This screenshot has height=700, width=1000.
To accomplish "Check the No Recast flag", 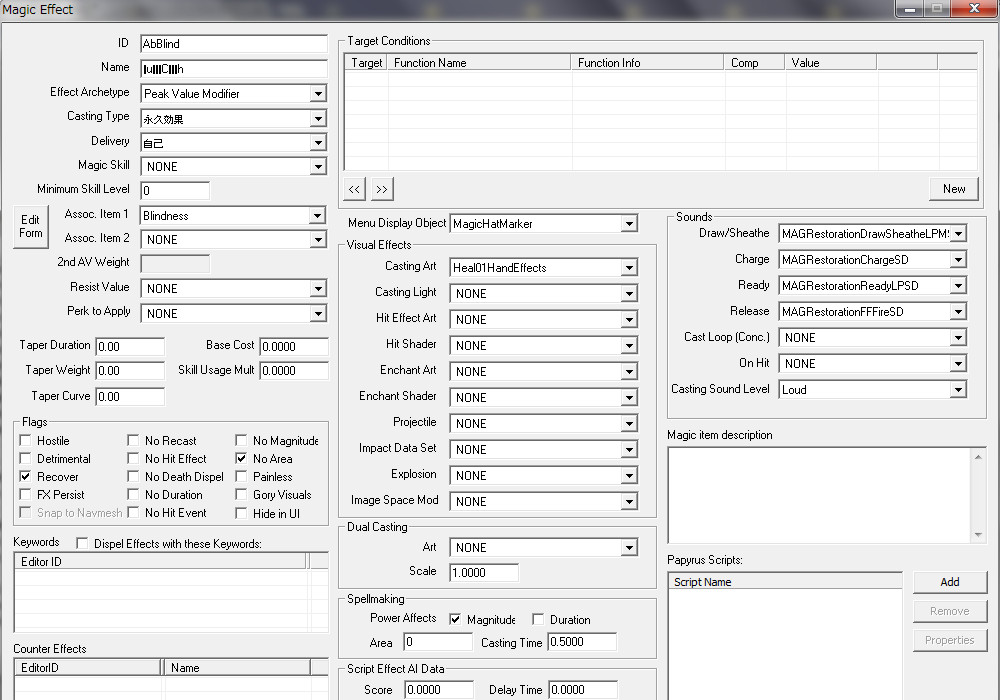I will 133,441.
